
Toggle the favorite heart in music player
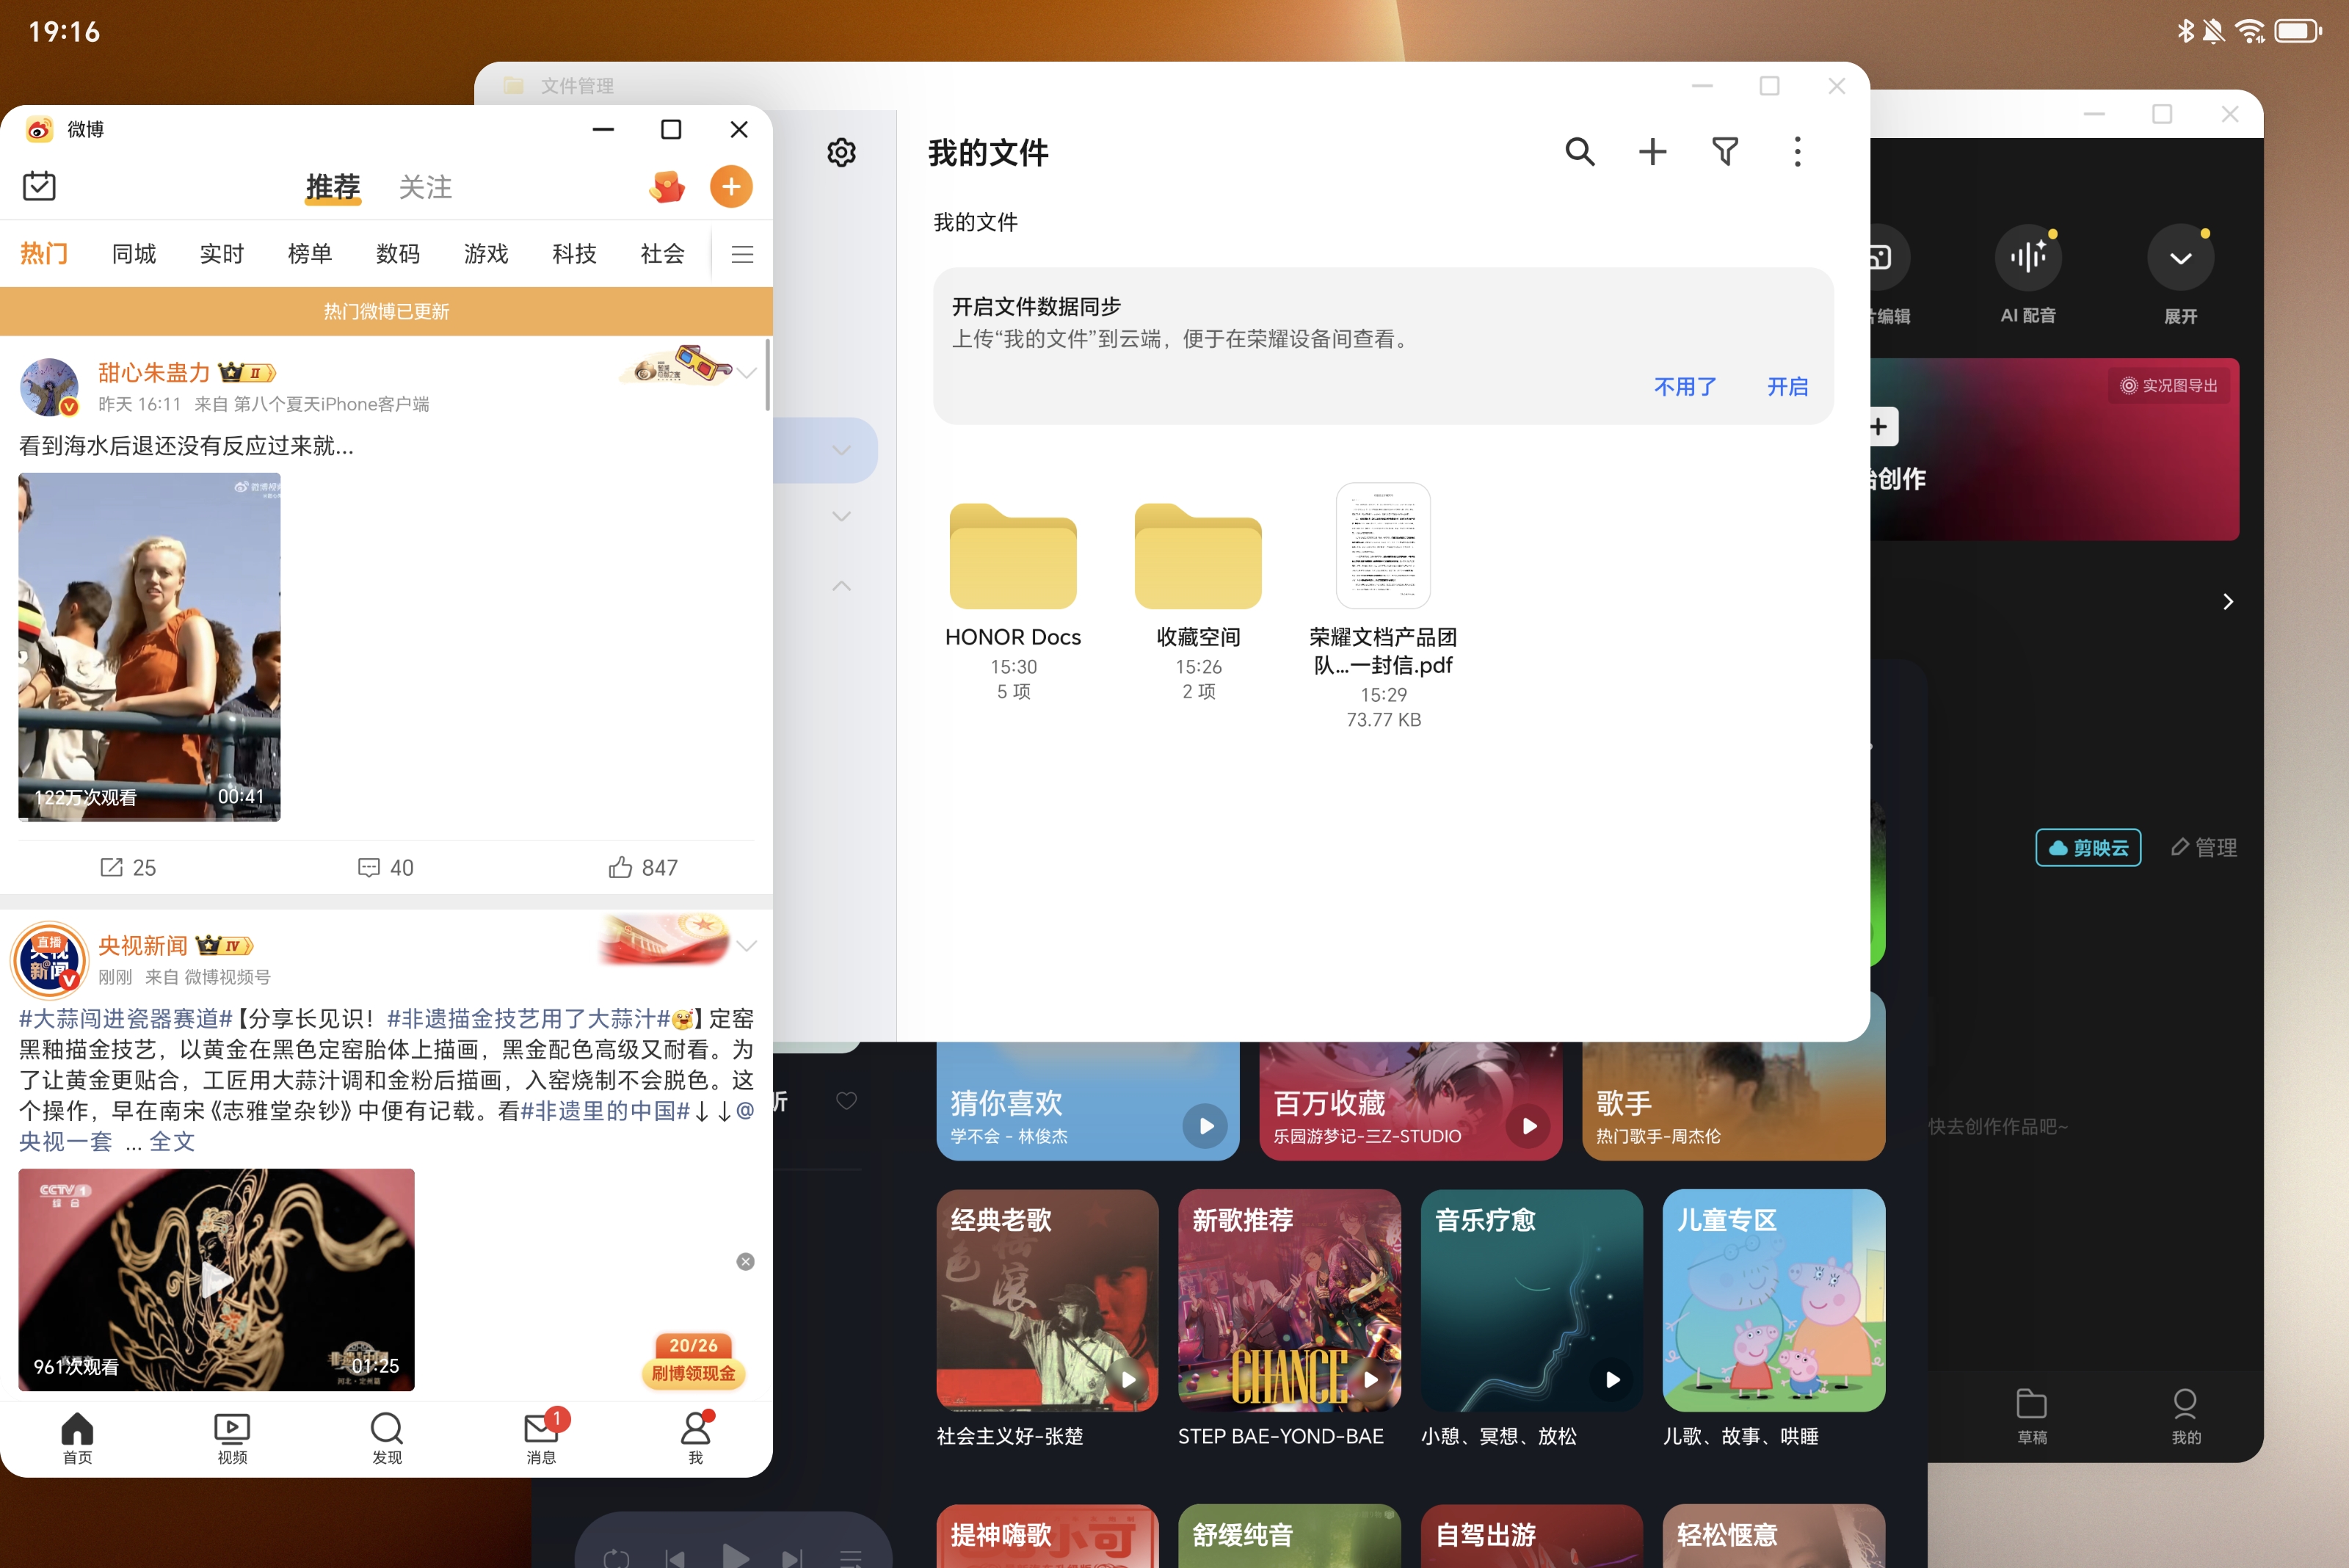(x=846, y=1101)
